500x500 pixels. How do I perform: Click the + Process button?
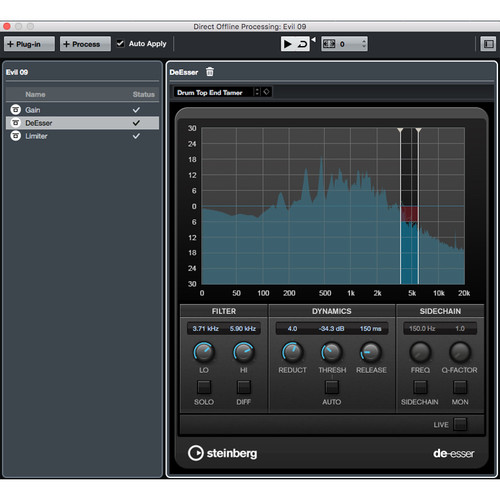pos(85,44)
